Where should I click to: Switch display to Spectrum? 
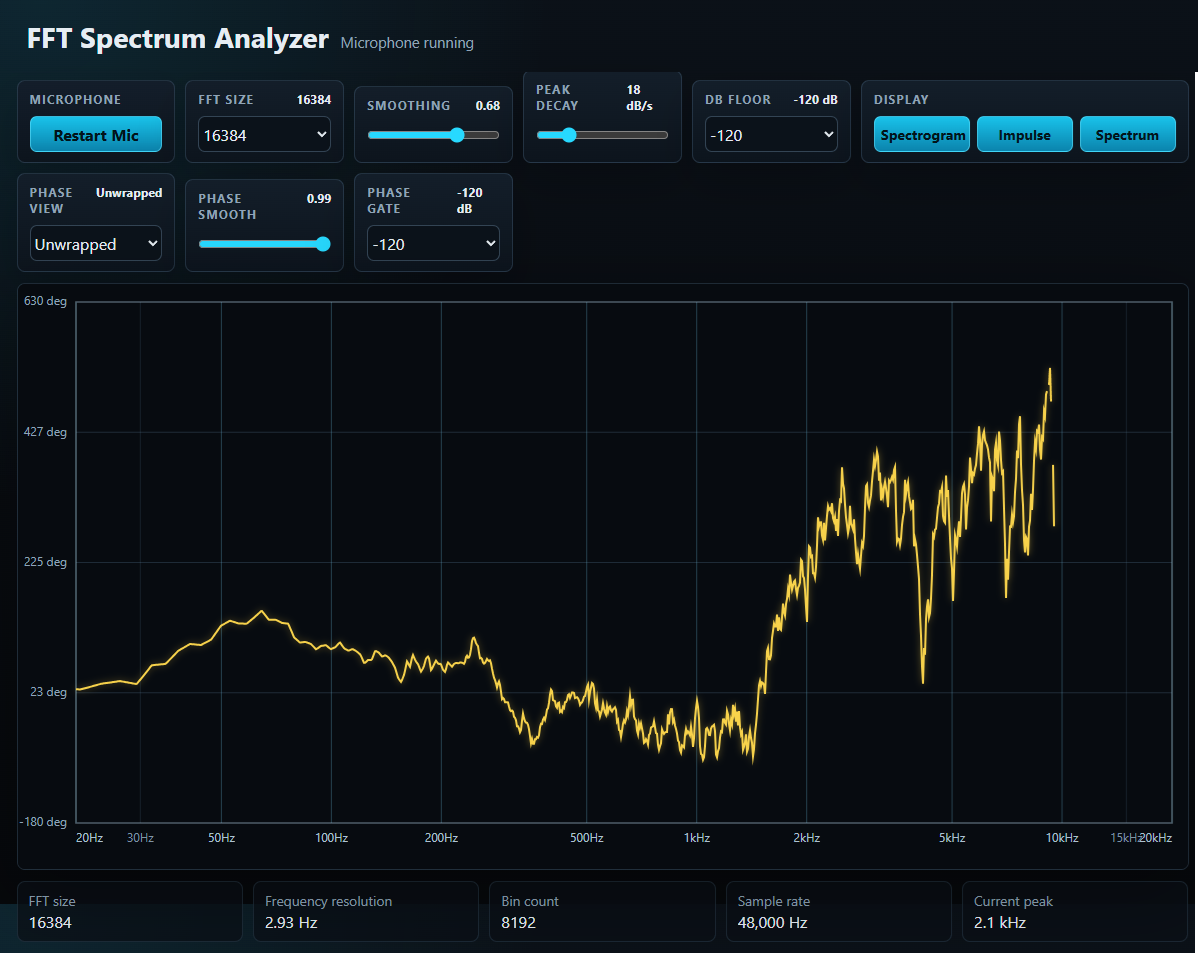tap(1127, 135)
